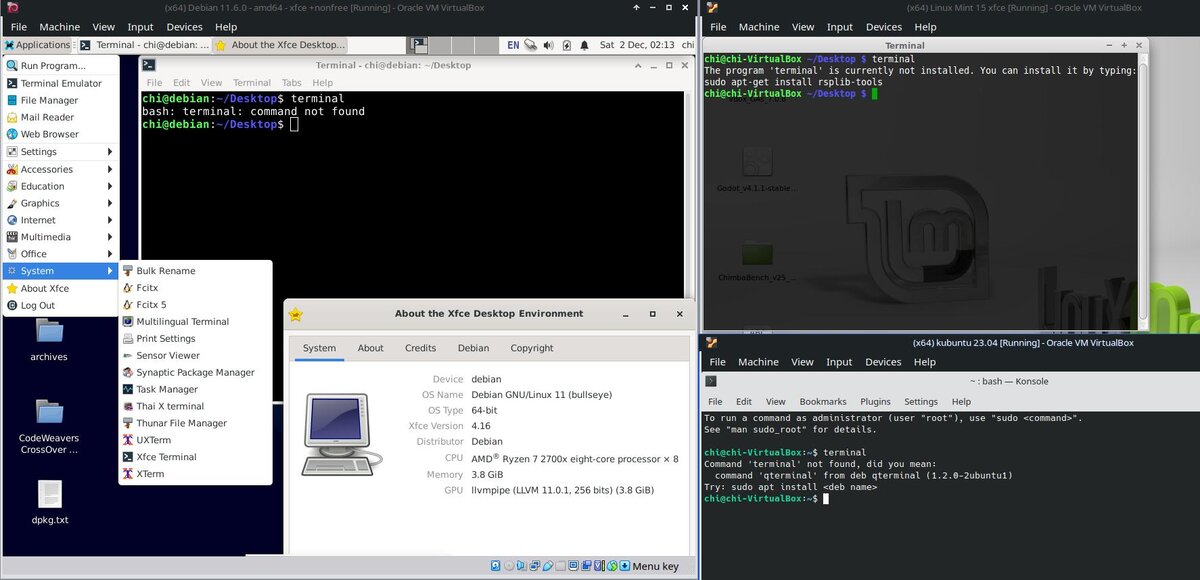Open Synaptic Package Manager
The height and width of the screenshot is (580, 1200).
point(195,372)
